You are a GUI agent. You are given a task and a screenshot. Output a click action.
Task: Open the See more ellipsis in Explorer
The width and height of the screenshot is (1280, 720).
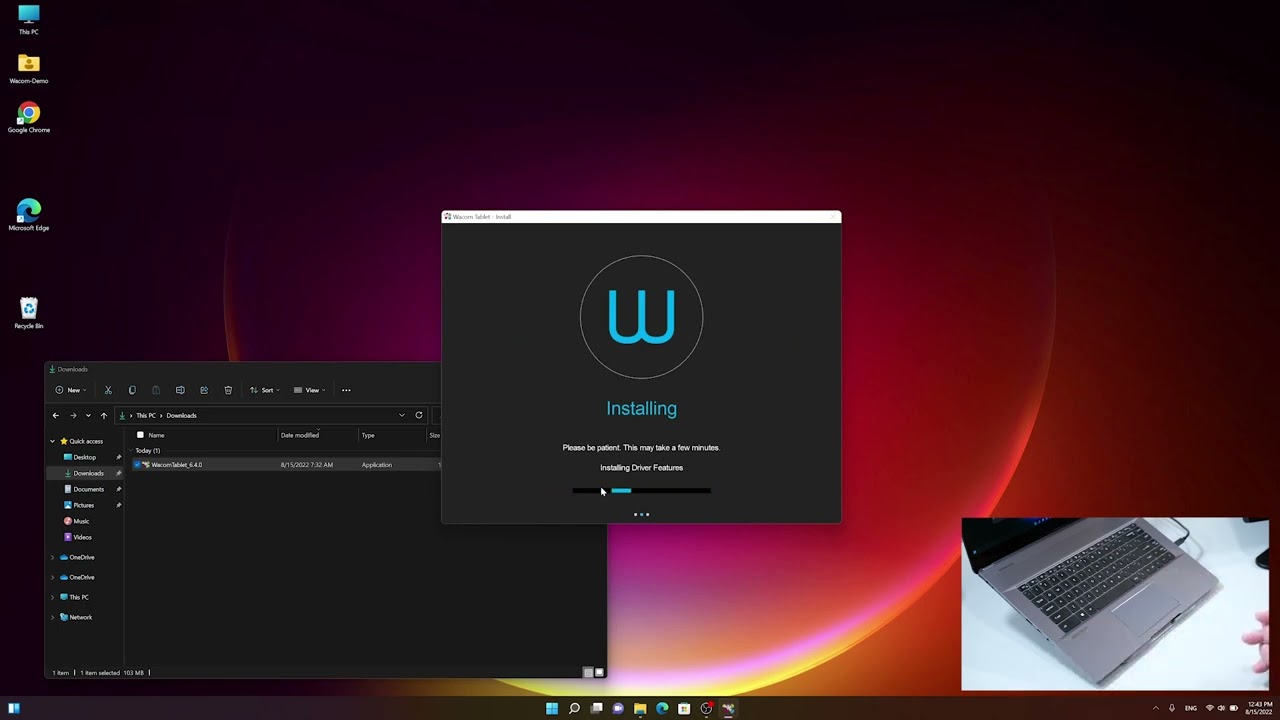click(x=346, y=390)
